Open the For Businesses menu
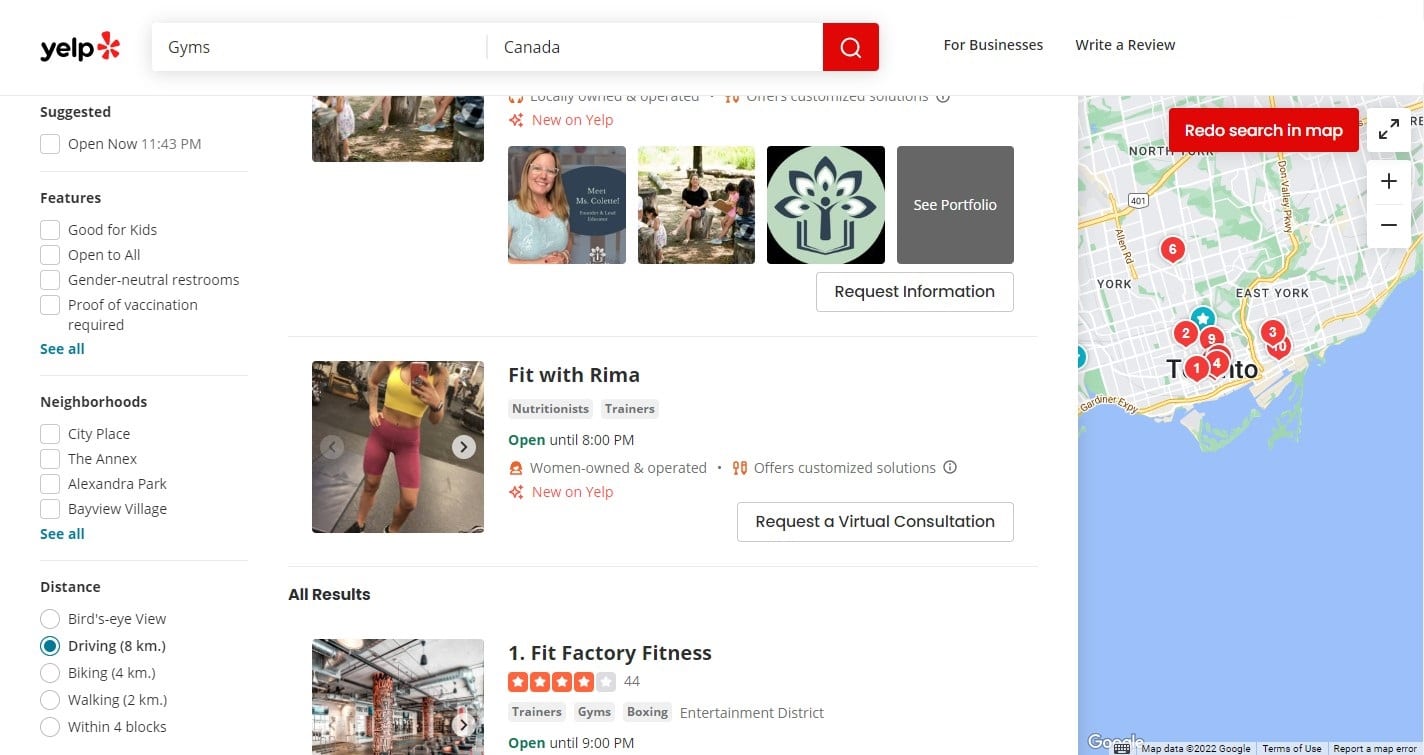 (x=992, y=45)
